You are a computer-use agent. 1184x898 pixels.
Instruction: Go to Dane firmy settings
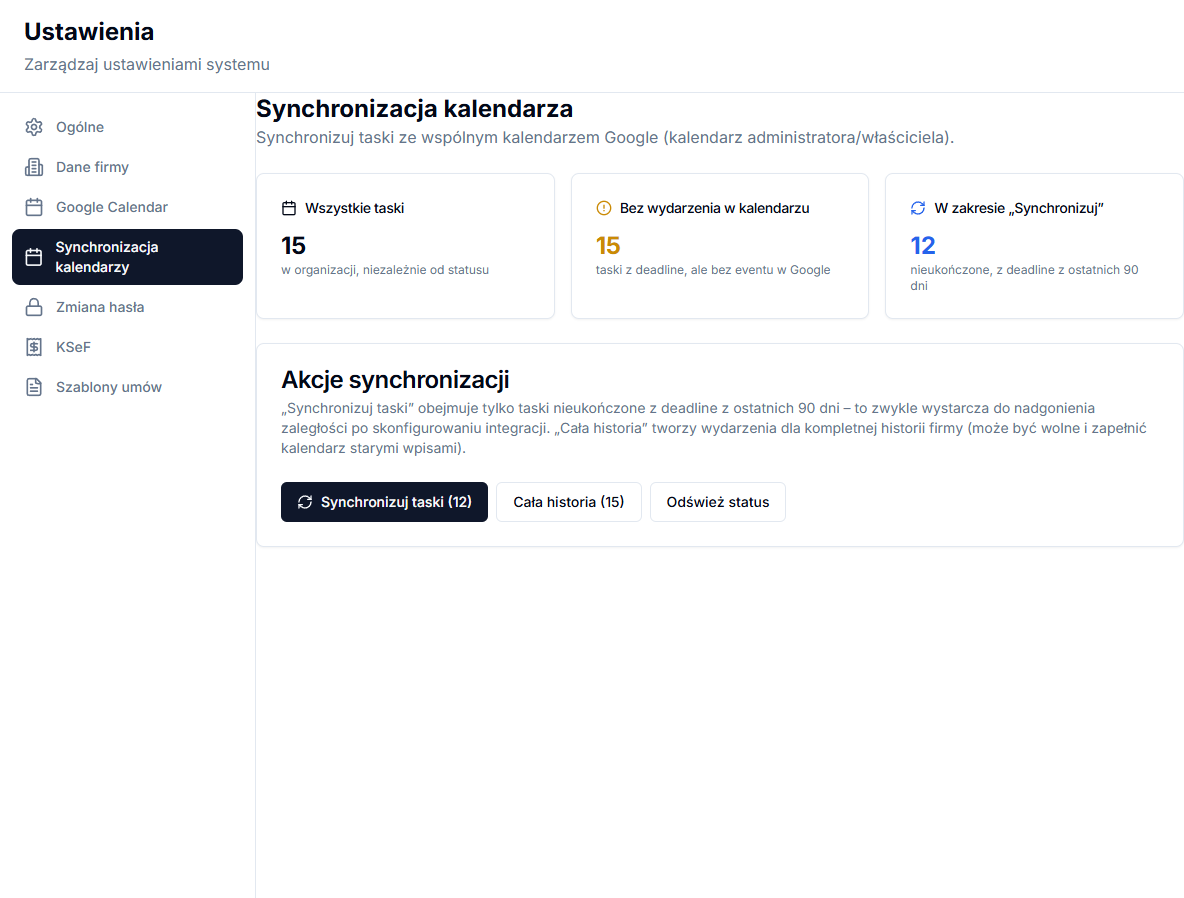[128, 167]
